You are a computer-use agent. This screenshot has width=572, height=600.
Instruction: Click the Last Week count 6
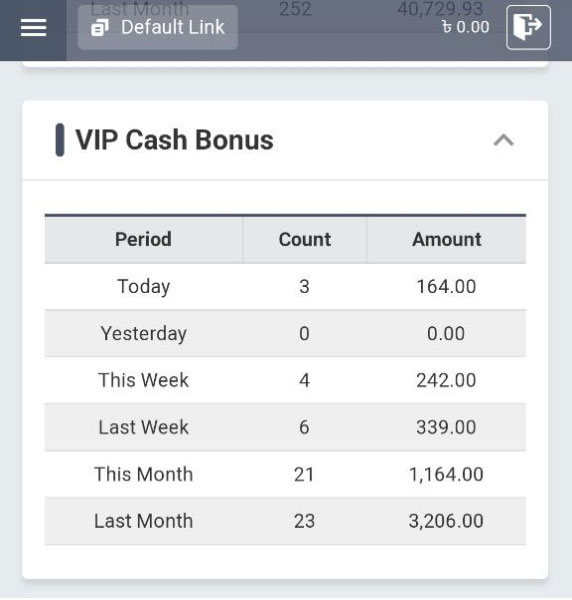click(304, 427)
